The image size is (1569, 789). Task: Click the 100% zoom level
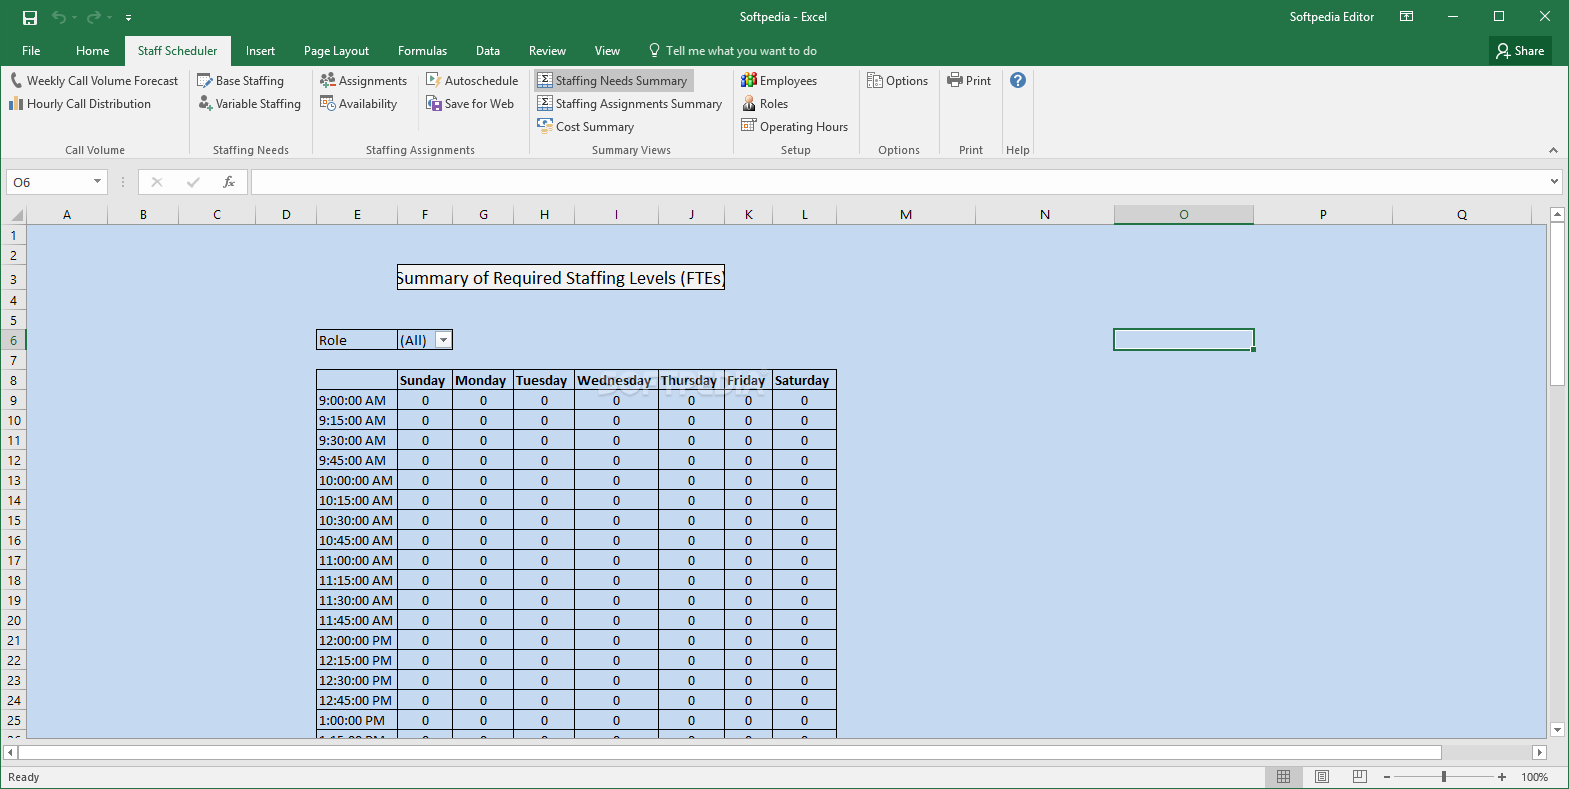pos(1534,777)
